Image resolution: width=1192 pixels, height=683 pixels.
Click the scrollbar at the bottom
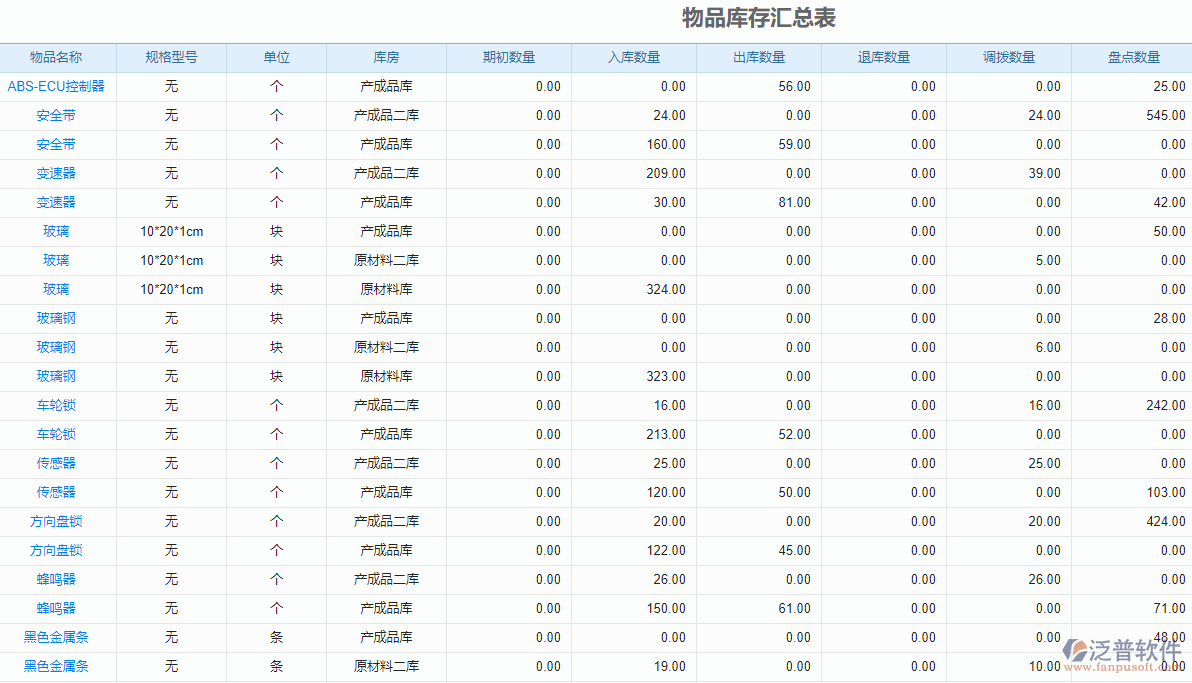coord(596,680)
